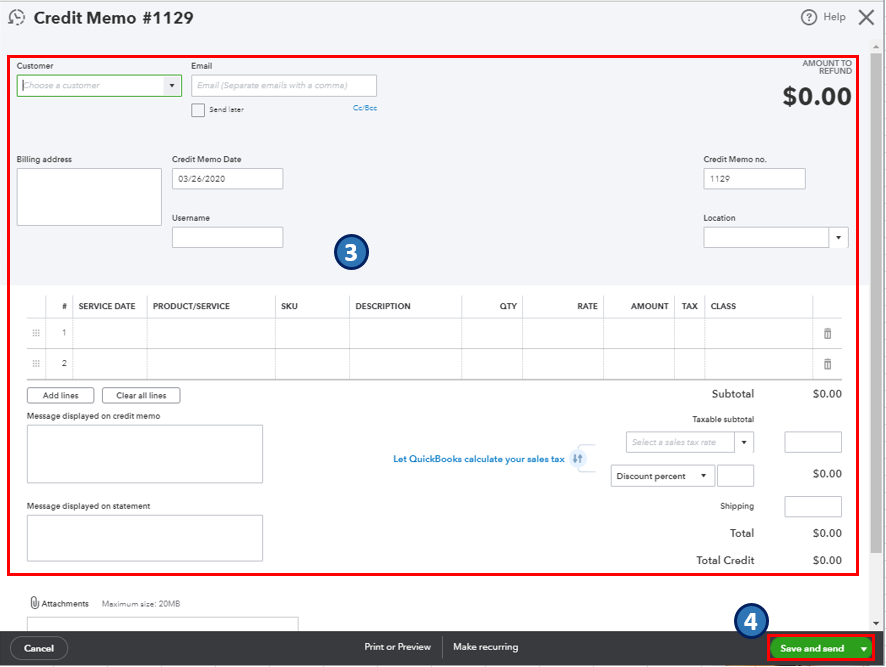Grab the drag handle of line 2
886x667 pixels.
(x=36, y=363)
